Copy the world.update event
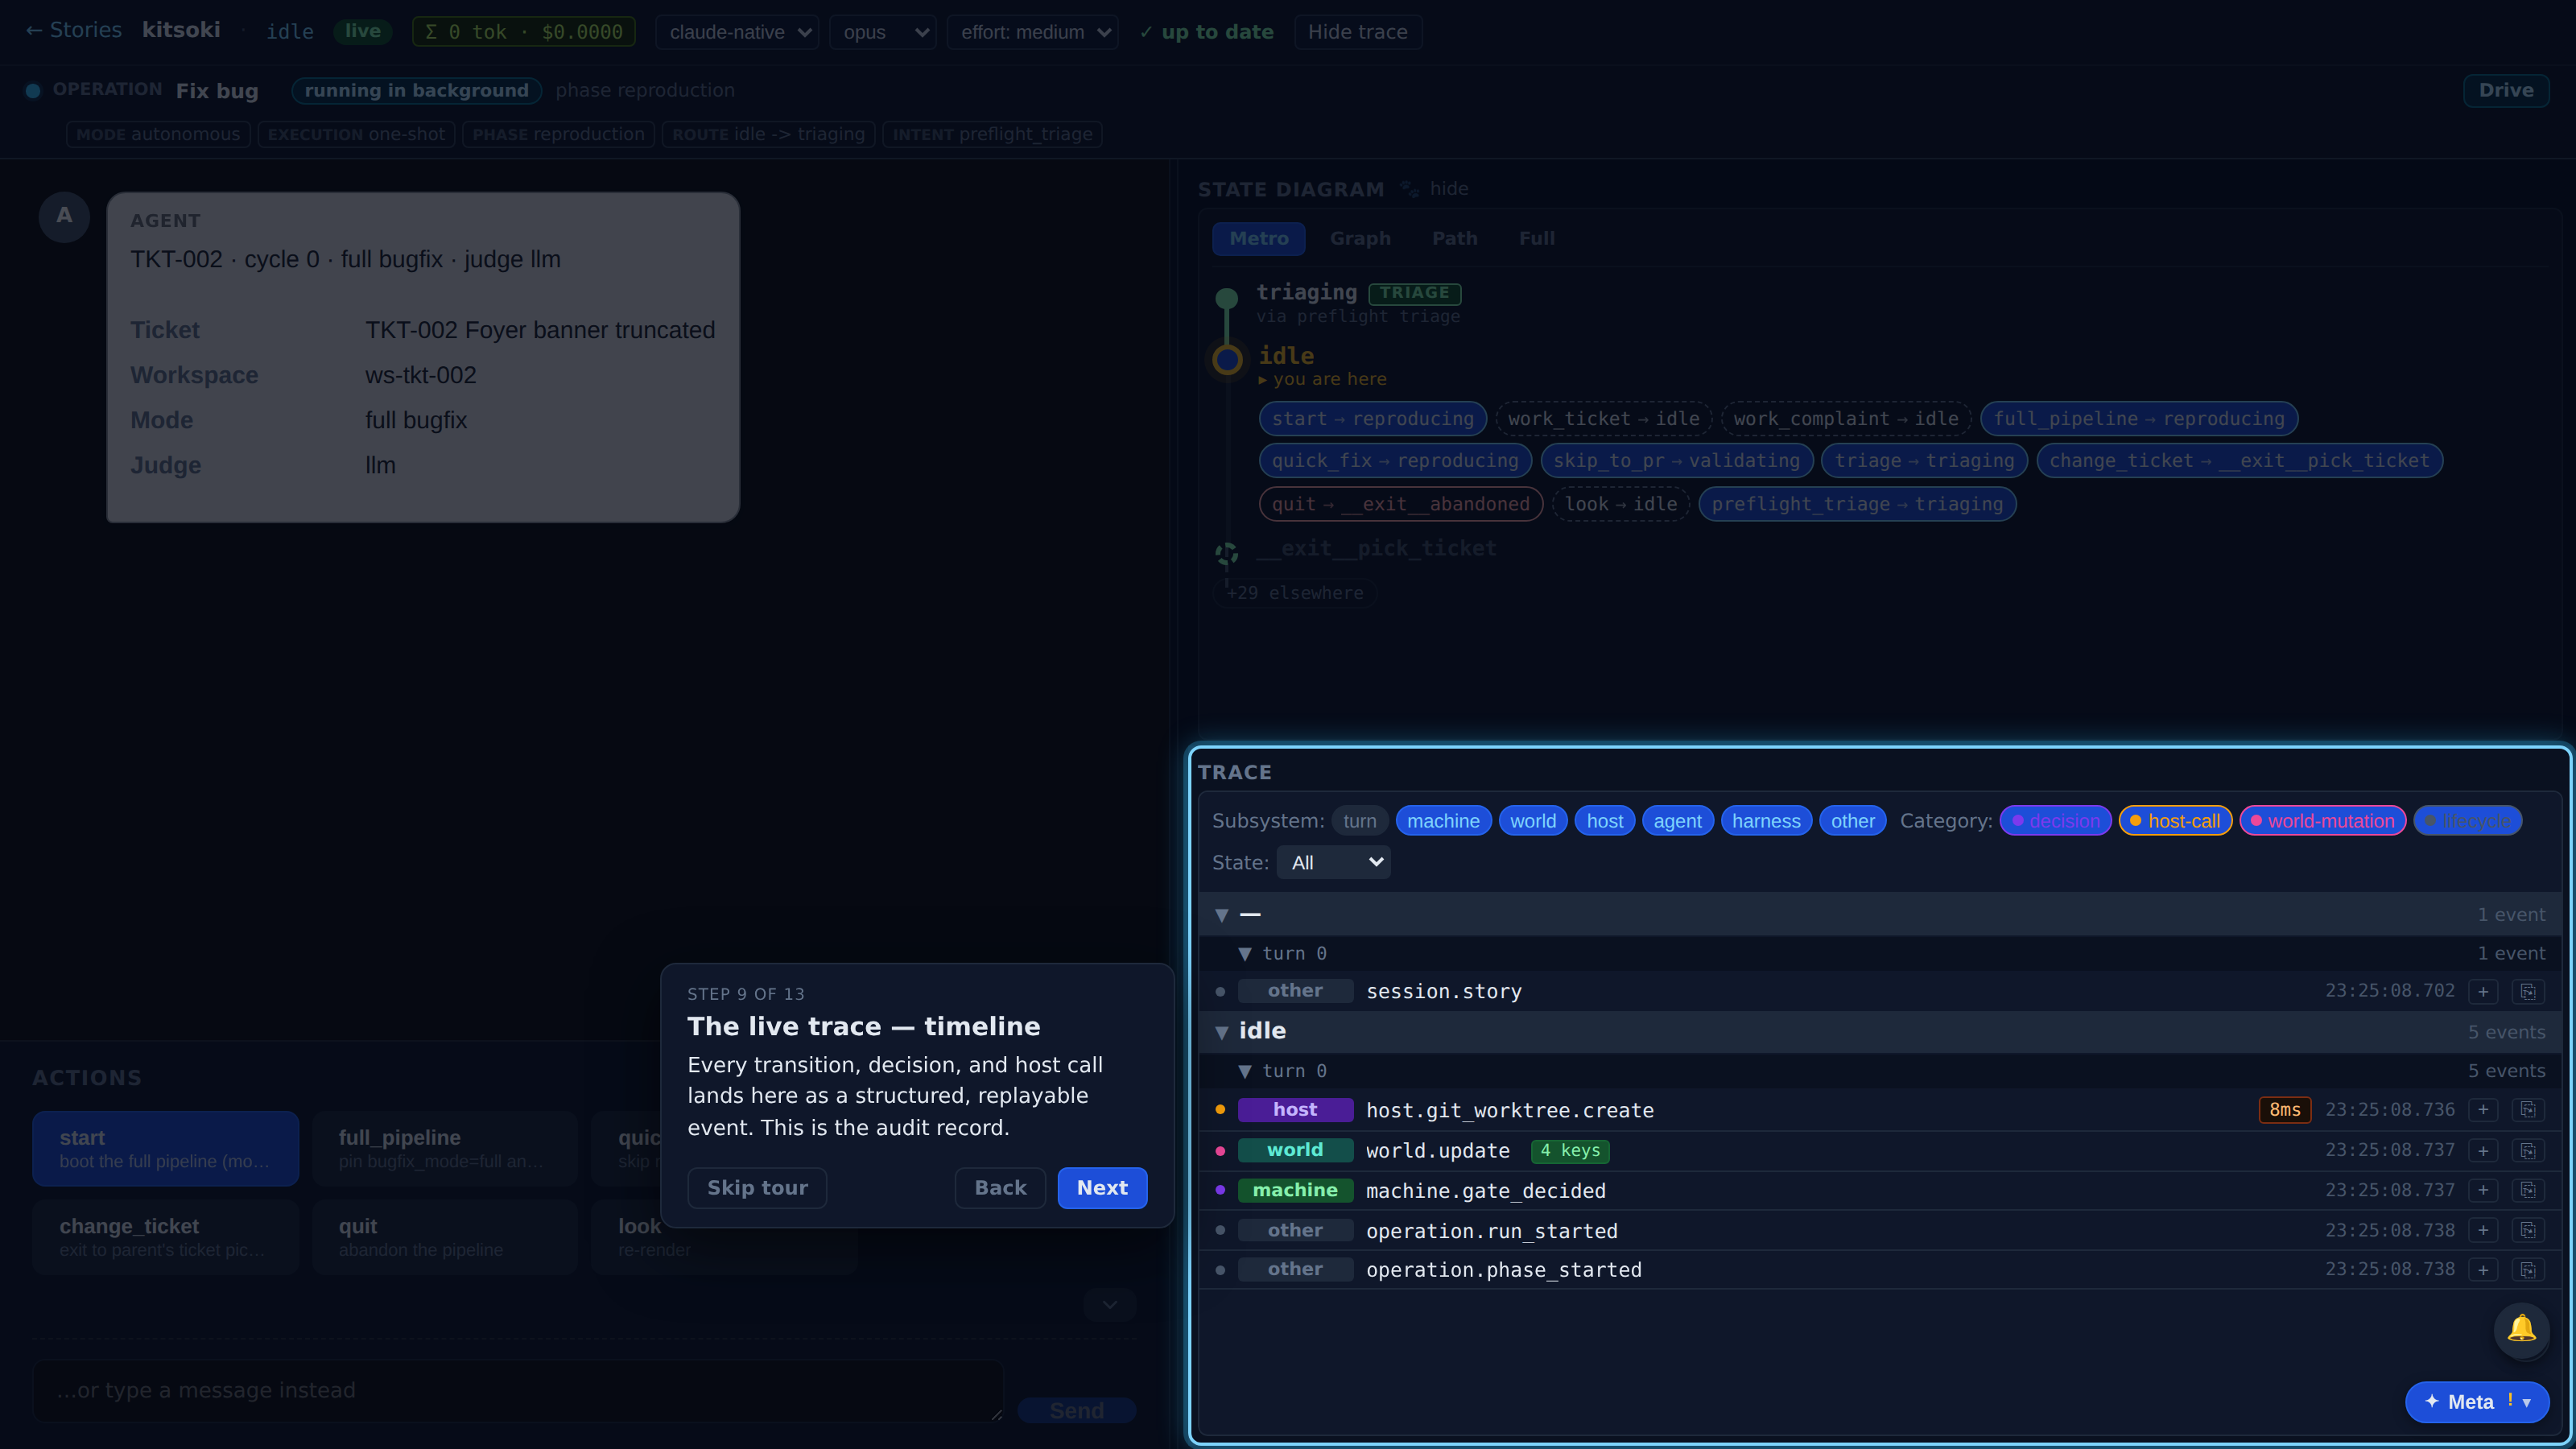Screen dimensions: 2576x1449 pos(2528,1151)
